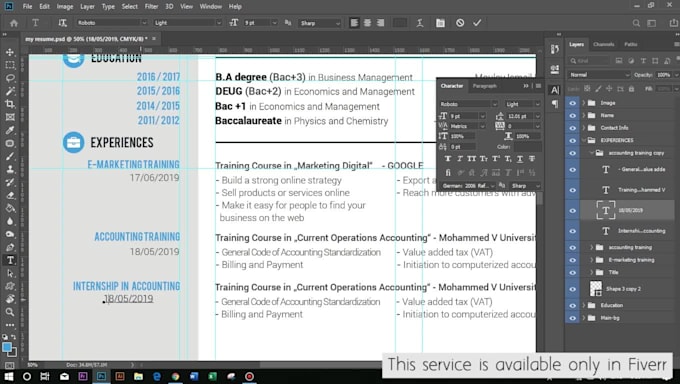Click the leading value field in Character panel
Screen dimensions: 680x384
[520, 116]
